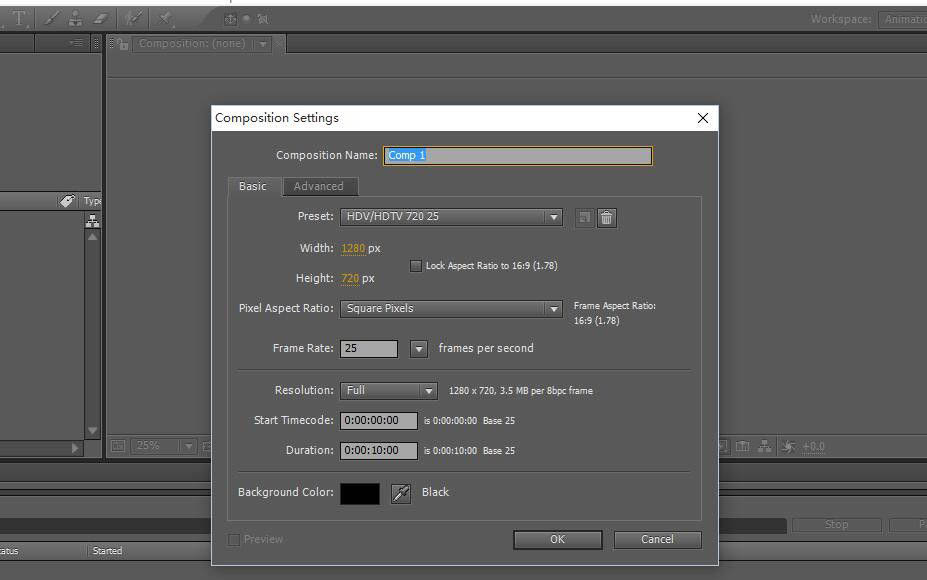Screen dimensions: 927x580
Task: Enable Lock Aspect Ratio checkbox
Action: click(416, 266)
